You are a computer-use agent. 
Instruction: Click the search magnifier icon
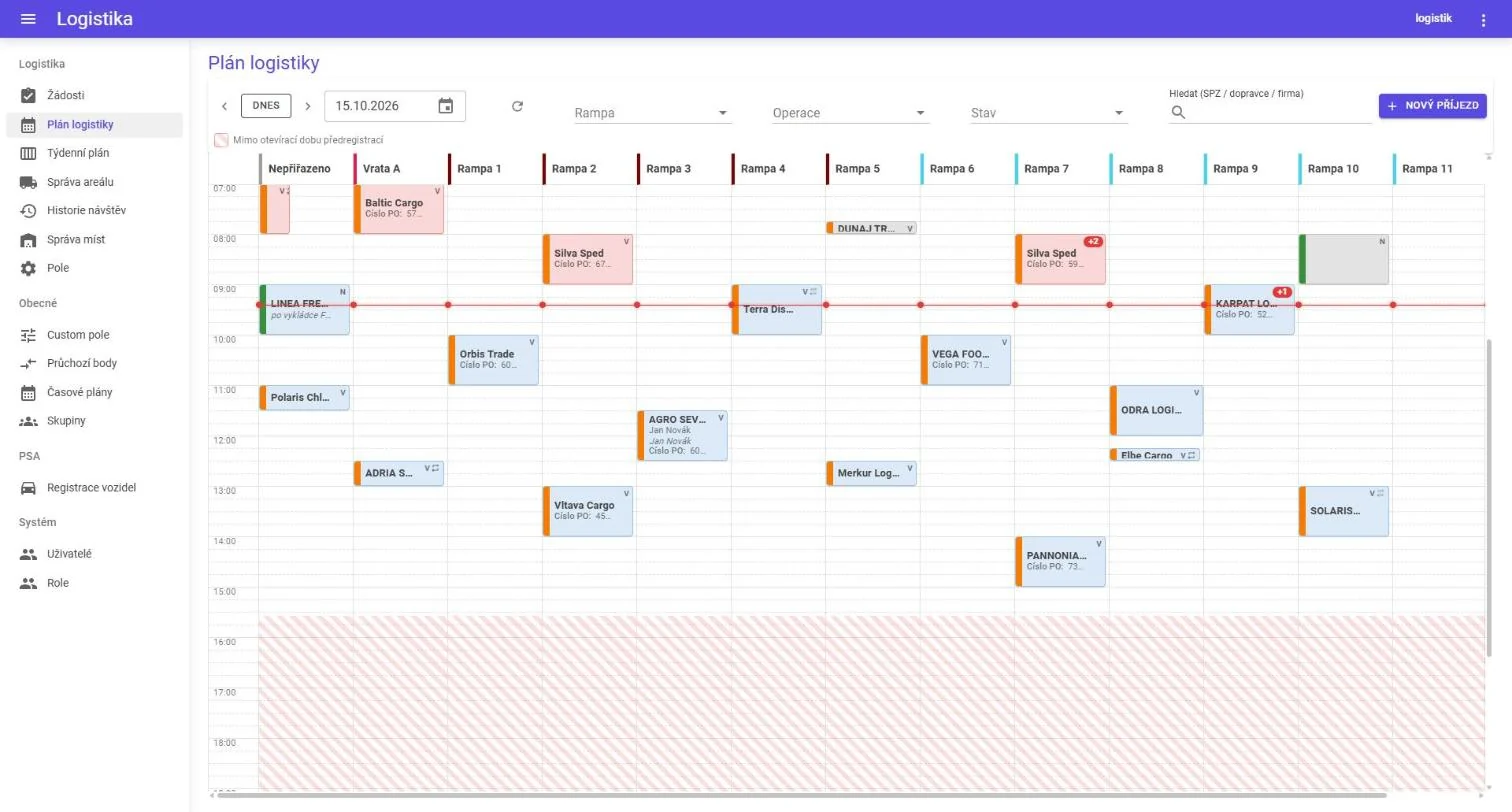tap(1178, 112)
